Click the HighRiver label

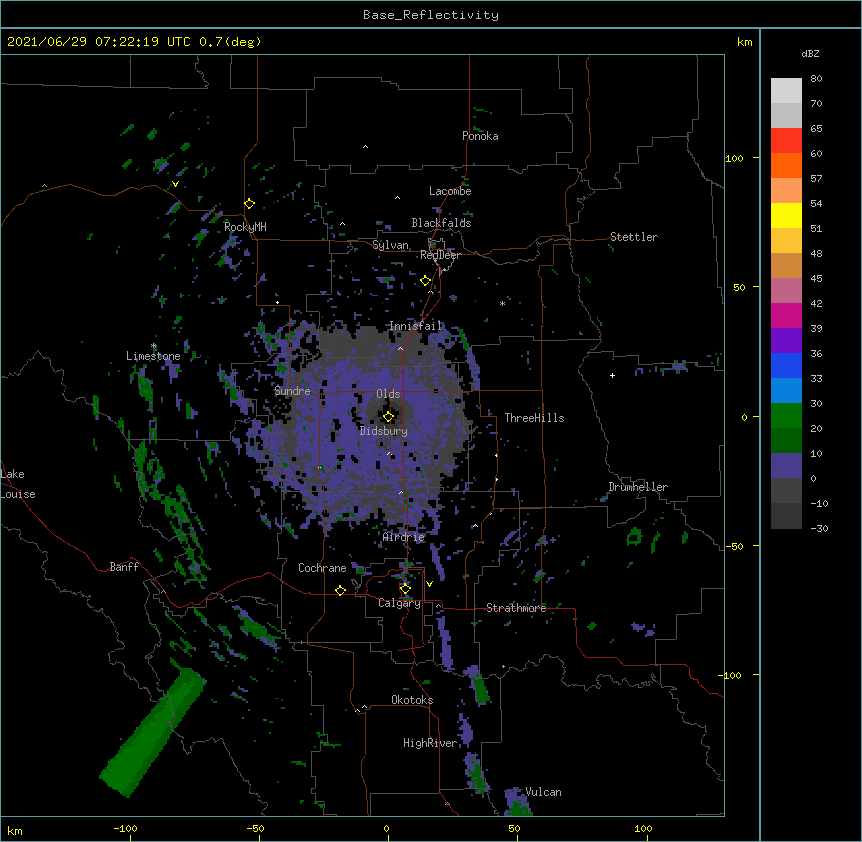pos(430,743)
